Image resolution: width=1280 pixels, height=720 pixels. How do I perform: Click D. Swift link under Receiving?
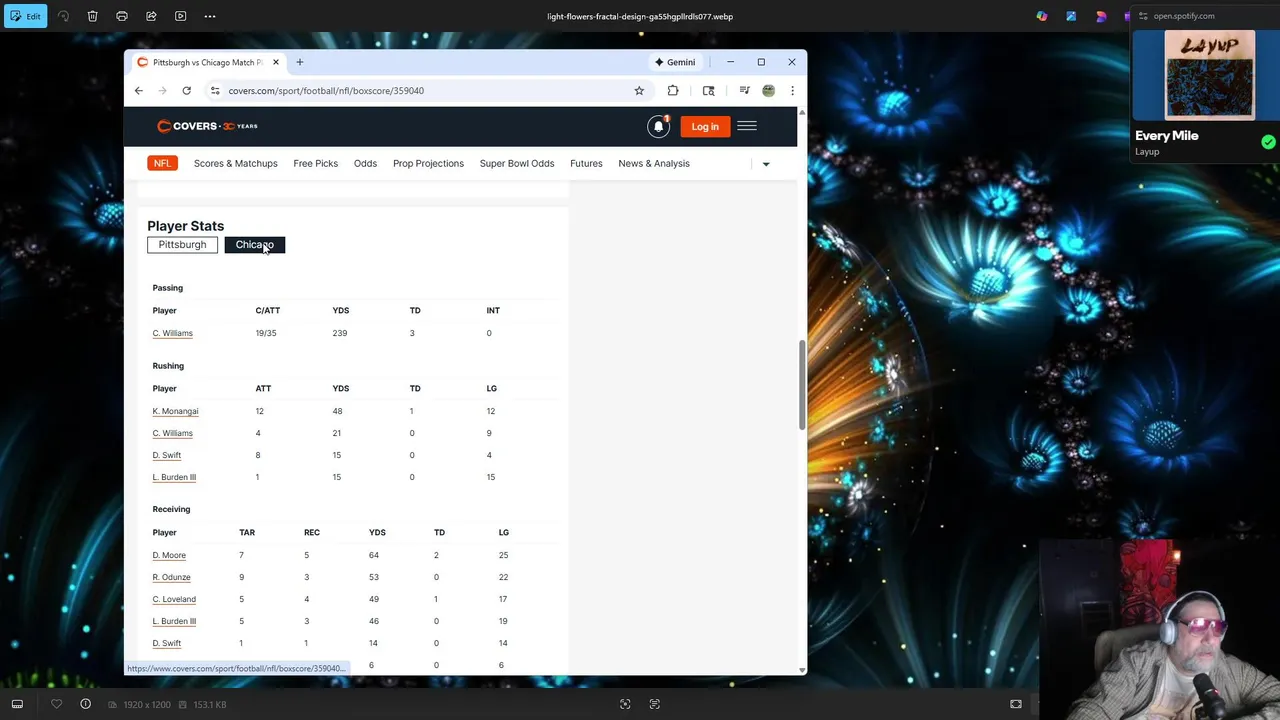(x=167, y=643)
